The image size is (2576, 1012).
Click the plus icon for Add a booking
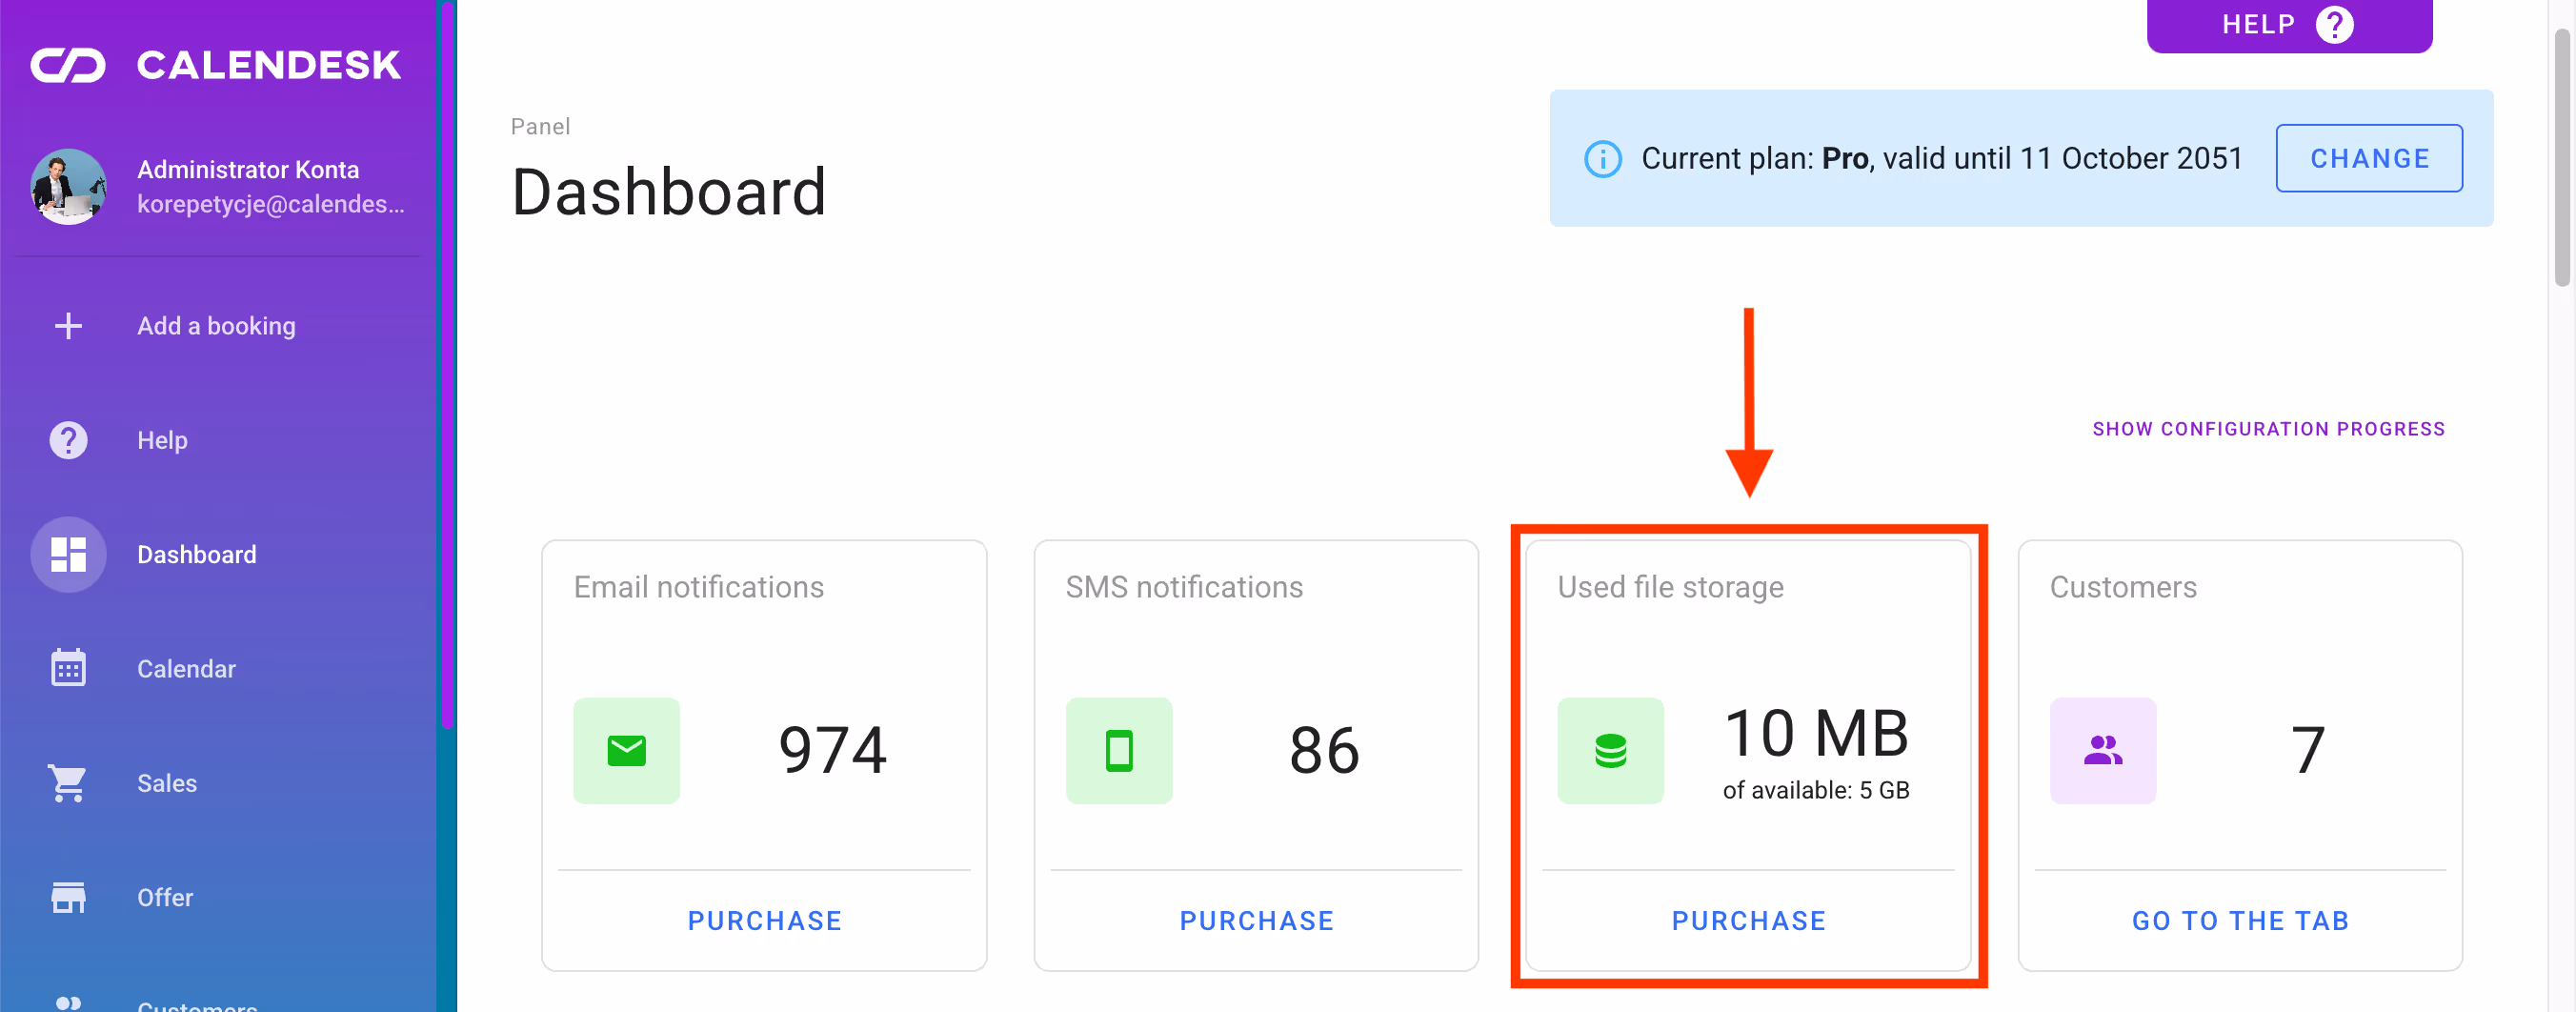(68, 326)
